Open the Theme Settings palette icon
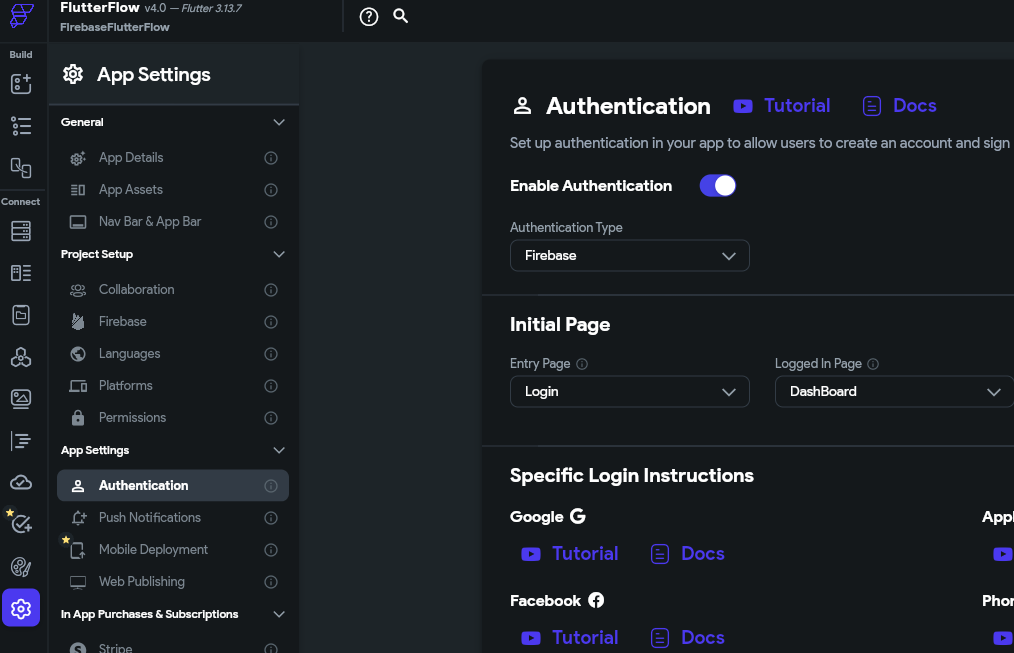Screen dimensions: 1014x653 point(21,567)
